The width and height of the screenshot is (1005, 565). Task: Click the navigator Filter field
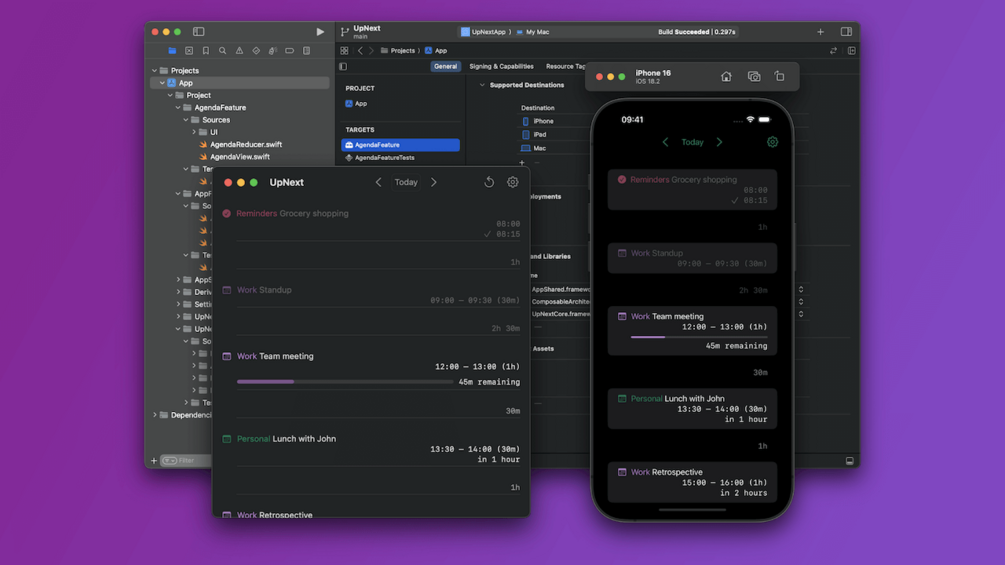(x=186, y=461)
